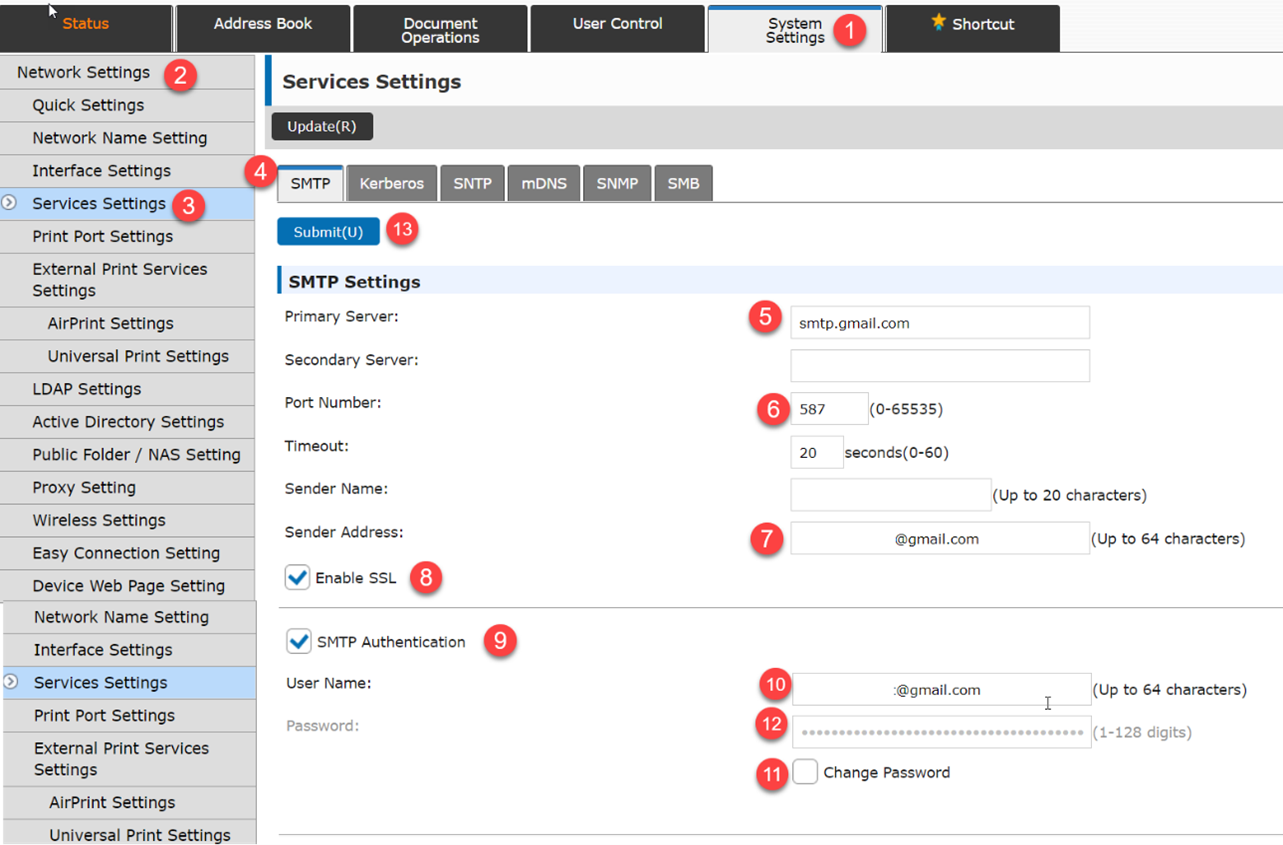Click the "seconds(0-60)" timeout text
Screen dimensions: 1283x845
(x=896, y=452)
